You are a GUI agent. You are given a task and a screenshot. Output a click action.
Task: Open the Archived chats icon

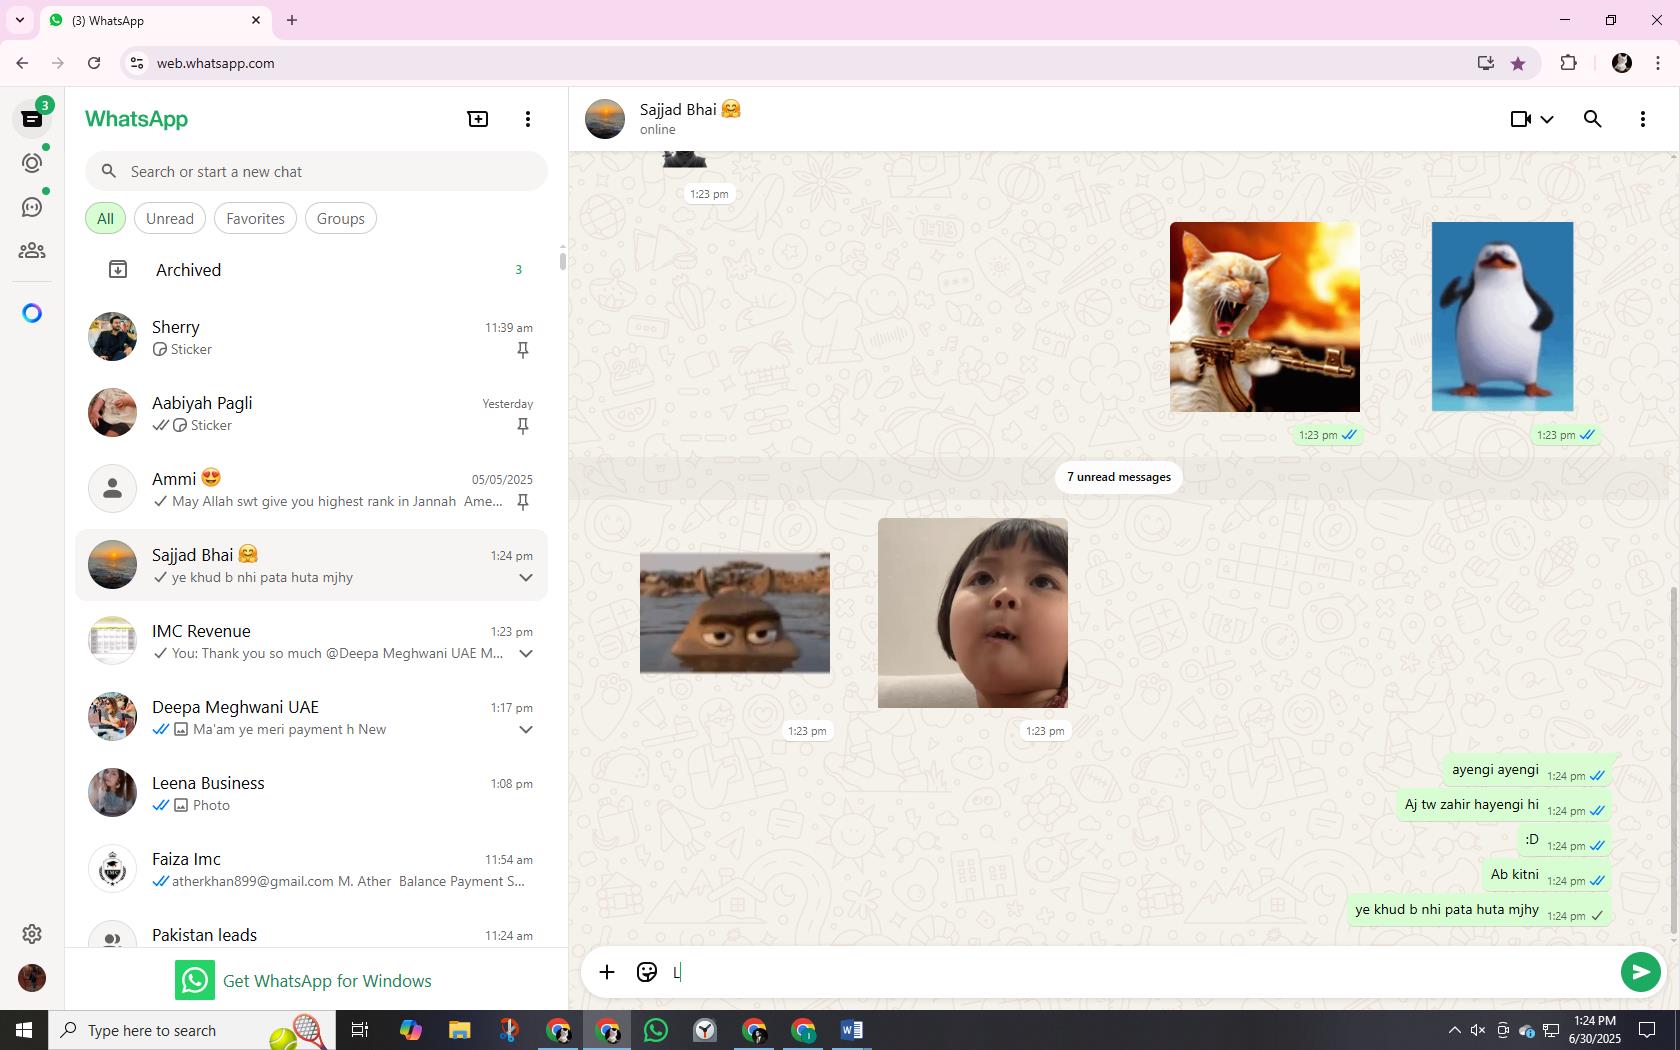[x=118, y=270]
